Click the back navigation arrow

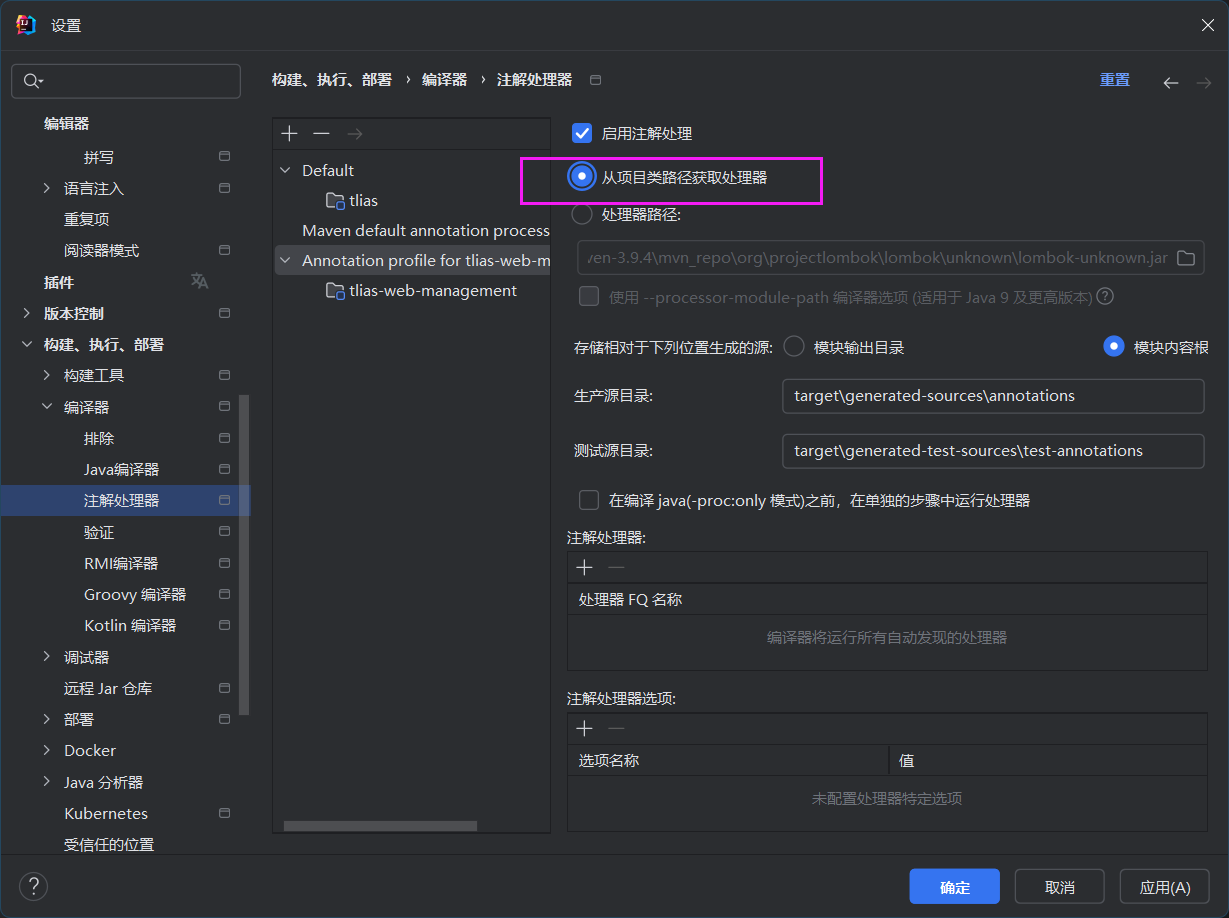(x=1170, y=83)
